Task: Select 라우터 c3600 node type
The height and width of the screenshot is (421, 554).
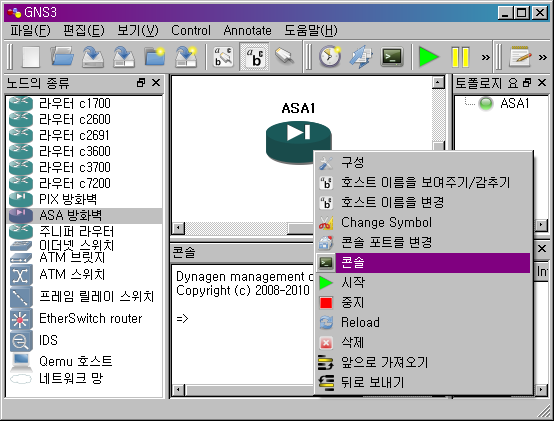Action: point(84,152)
